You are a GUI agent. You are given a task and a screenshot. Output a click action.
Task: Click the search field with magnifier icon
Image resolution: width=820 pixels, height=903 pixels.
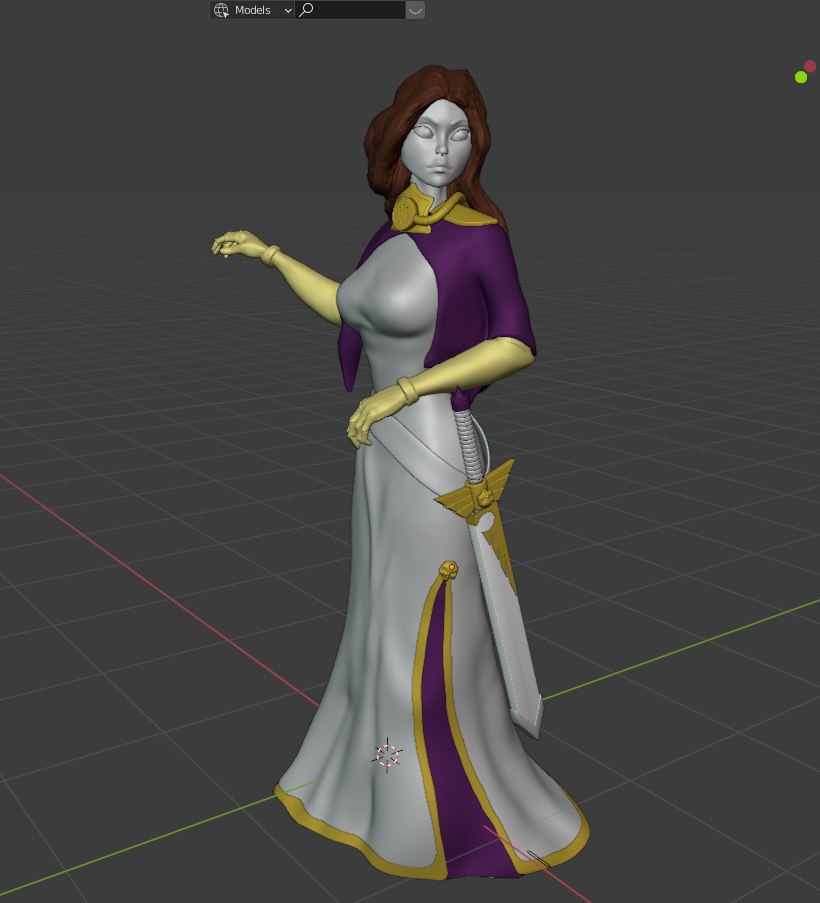click(x=350, y=10)
